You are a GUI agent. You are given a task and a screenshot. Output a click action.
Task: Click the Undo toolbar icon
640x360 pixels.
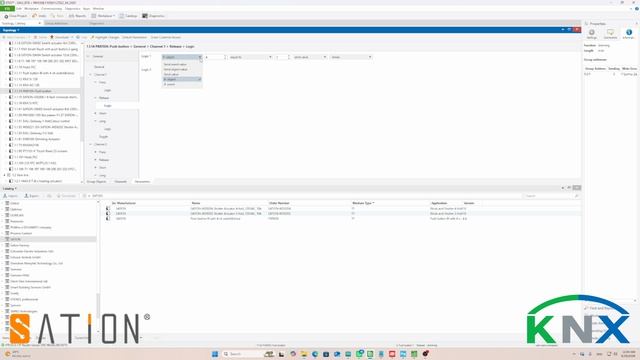tap(35, 16)
